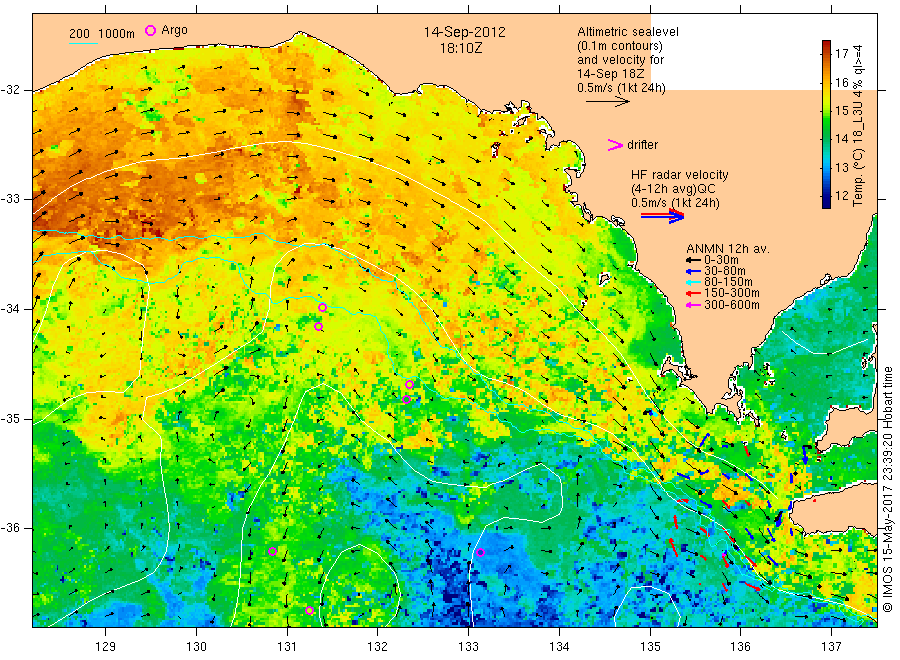The width and height of the screenshot is (900, 660).
Task: Select the blue 30-80m arrow in ANMN legend
Action: pyautogui.click(x=694, y=271)
